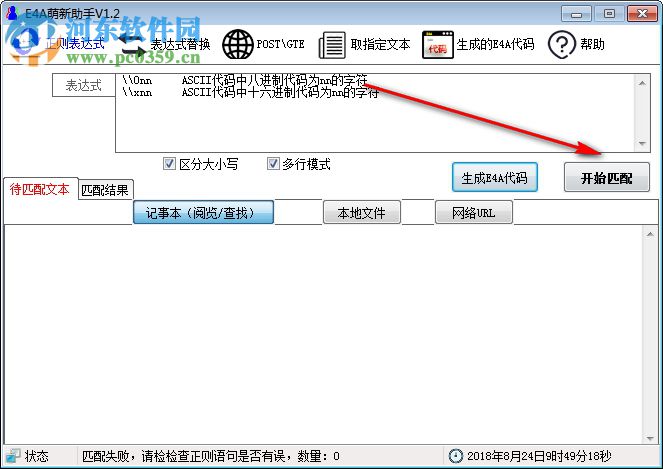Click the POST\GTE globe icon

238,44
